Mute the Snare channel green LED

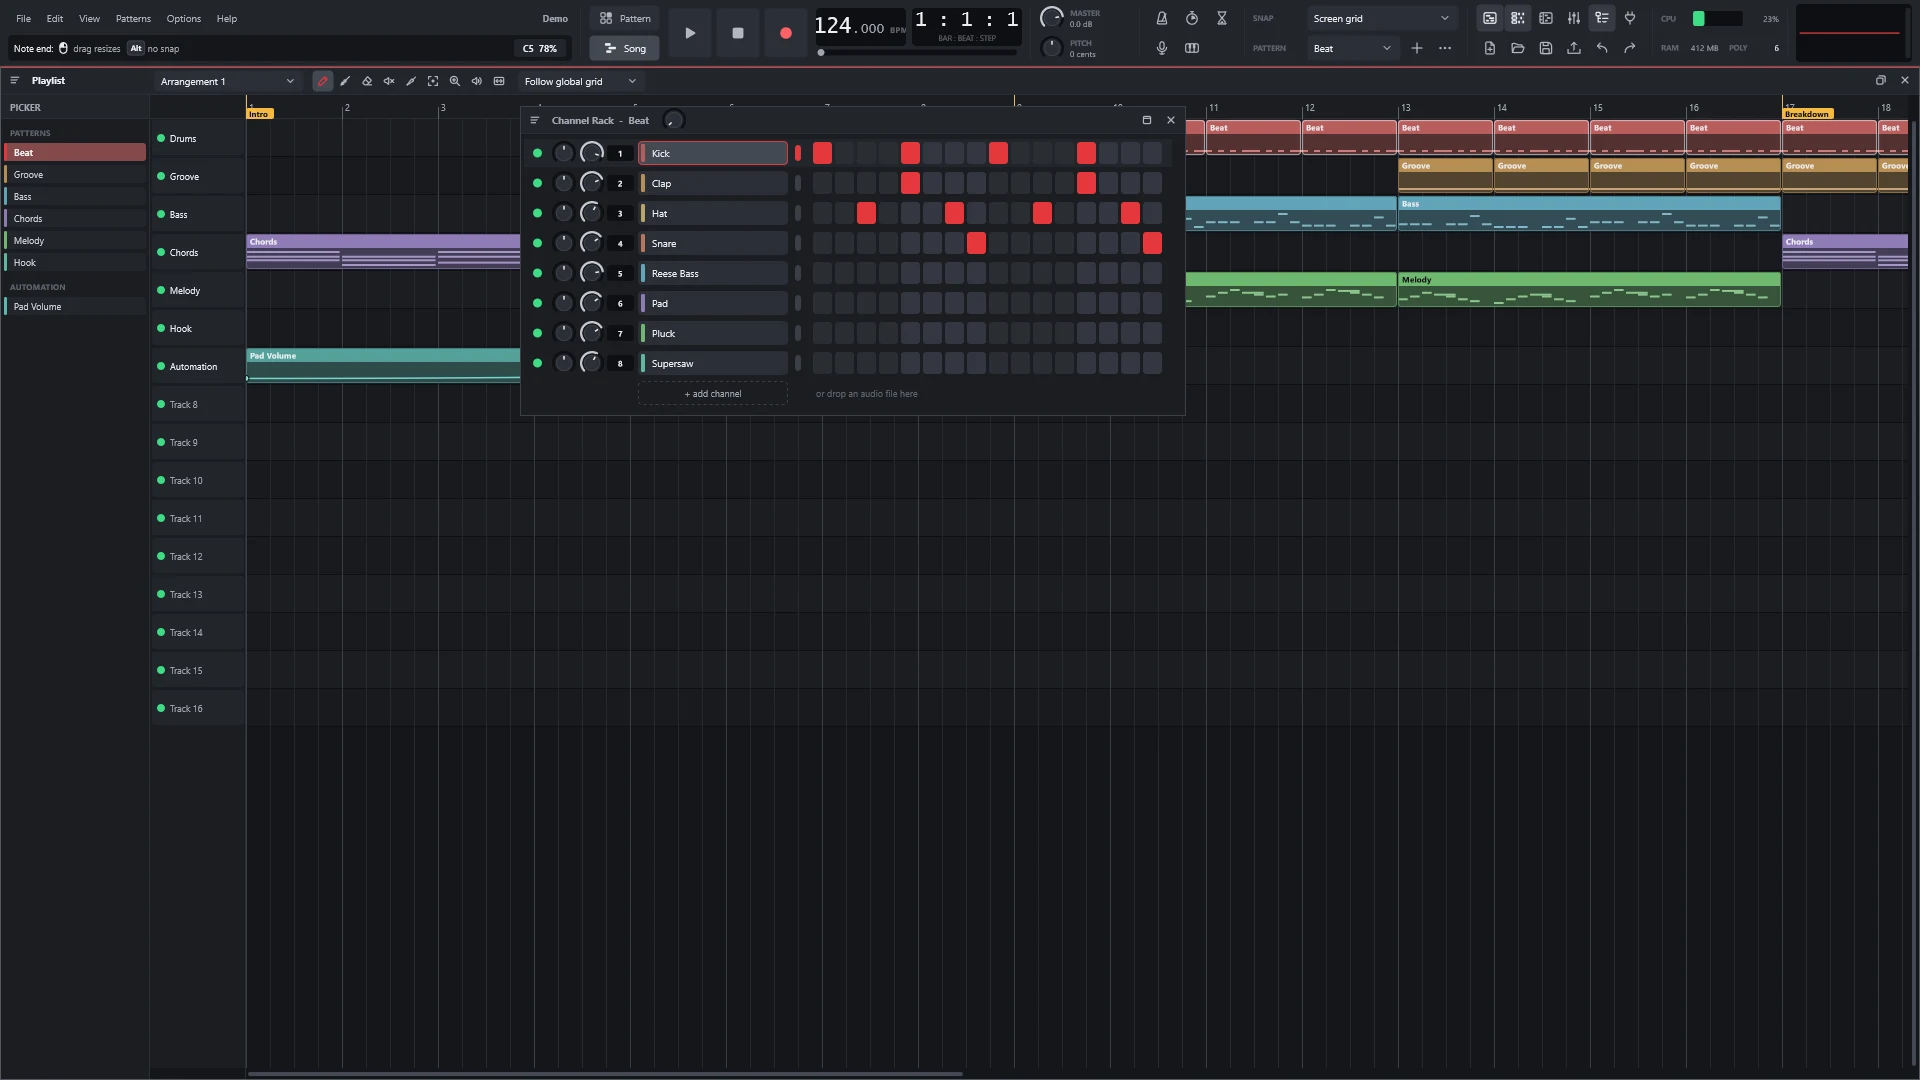click(x=538, y=244)
